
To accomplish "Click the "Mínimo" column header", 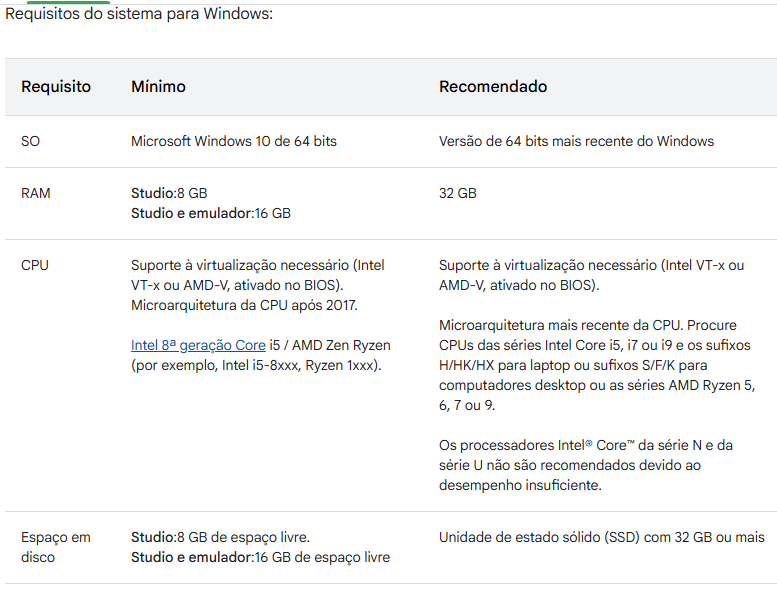I will 158,87.
